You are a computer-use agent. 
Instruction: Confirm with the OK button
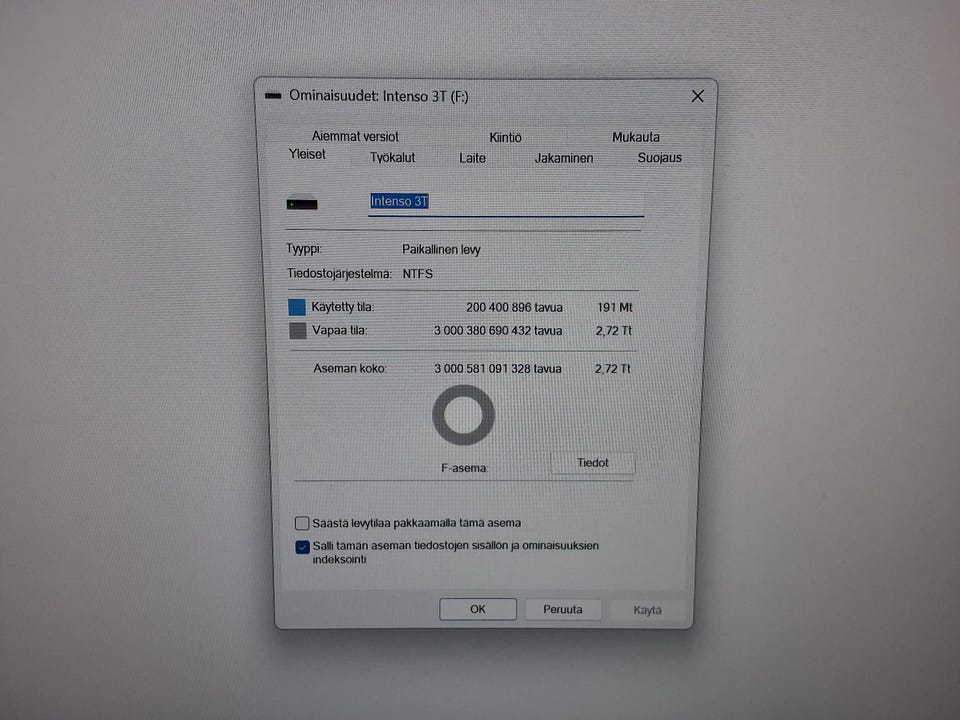click(478, 609)
